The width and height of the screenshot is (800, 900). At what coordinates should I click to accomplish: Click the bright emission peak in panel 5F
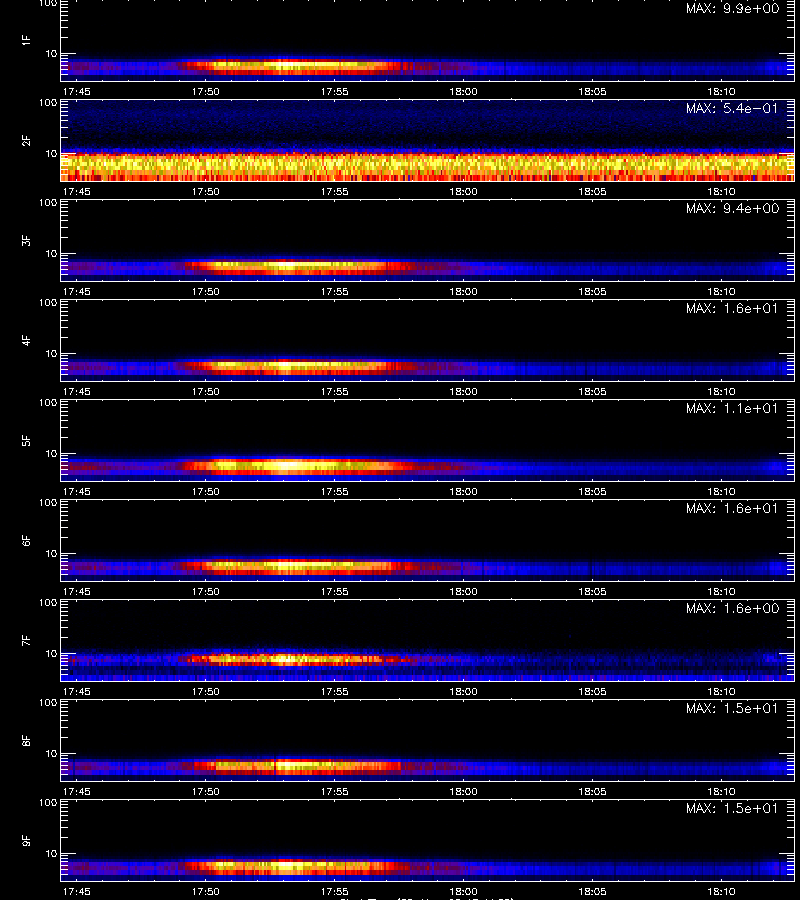point(287,466)
